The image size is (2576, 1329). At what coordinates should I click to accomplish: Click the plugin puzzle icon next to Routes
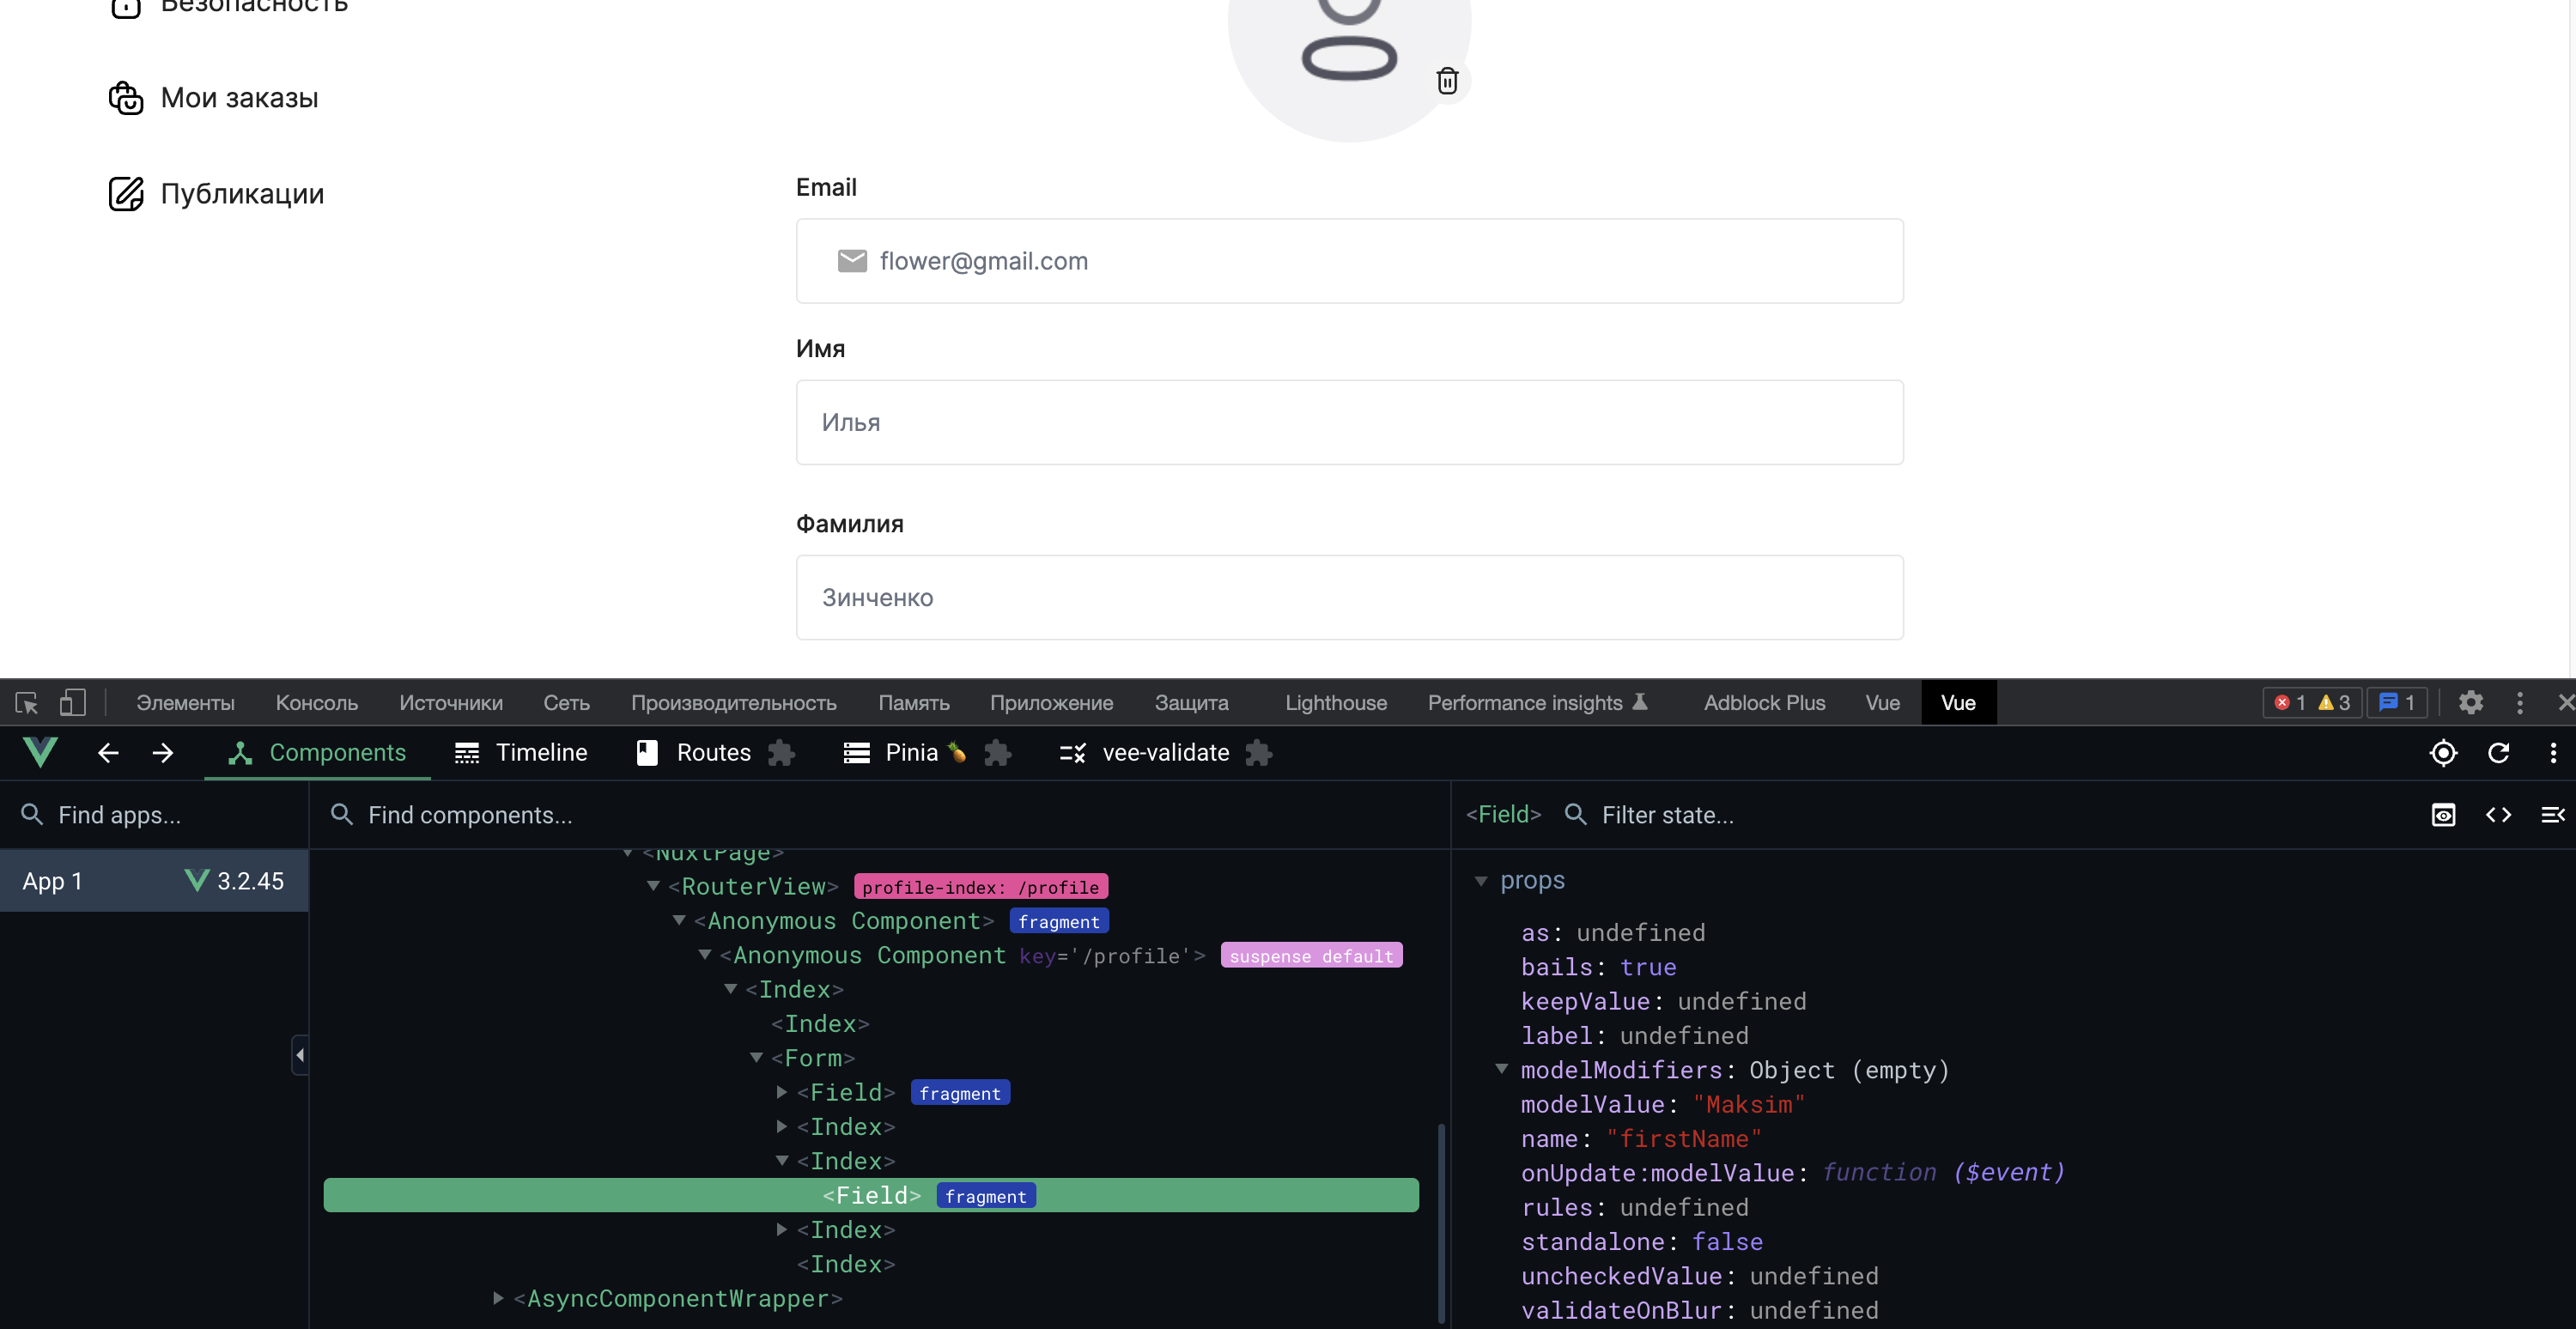[x=781, y=753]
